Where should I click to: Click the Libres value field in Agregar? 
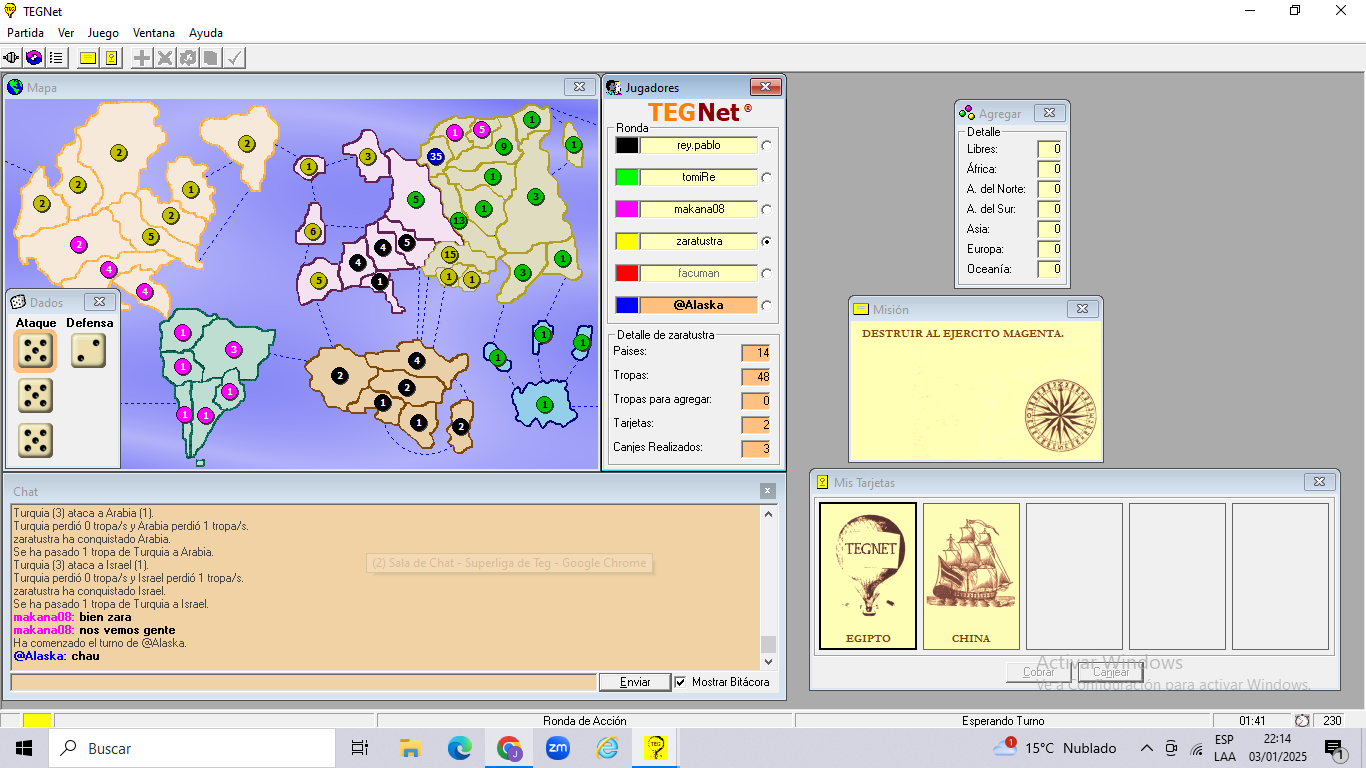[x=1049, y=149]
